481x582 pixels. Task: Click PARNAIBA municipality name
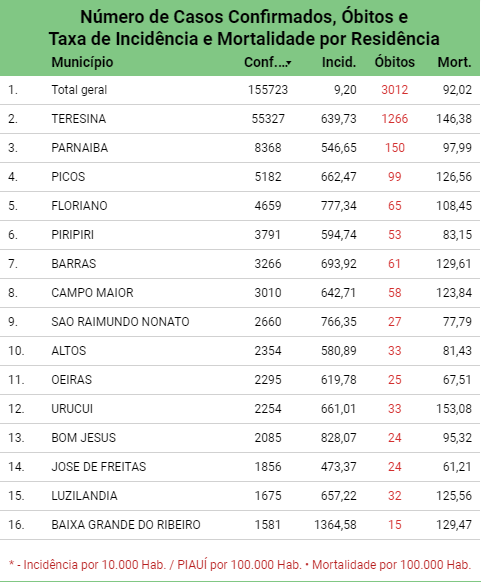79,148
